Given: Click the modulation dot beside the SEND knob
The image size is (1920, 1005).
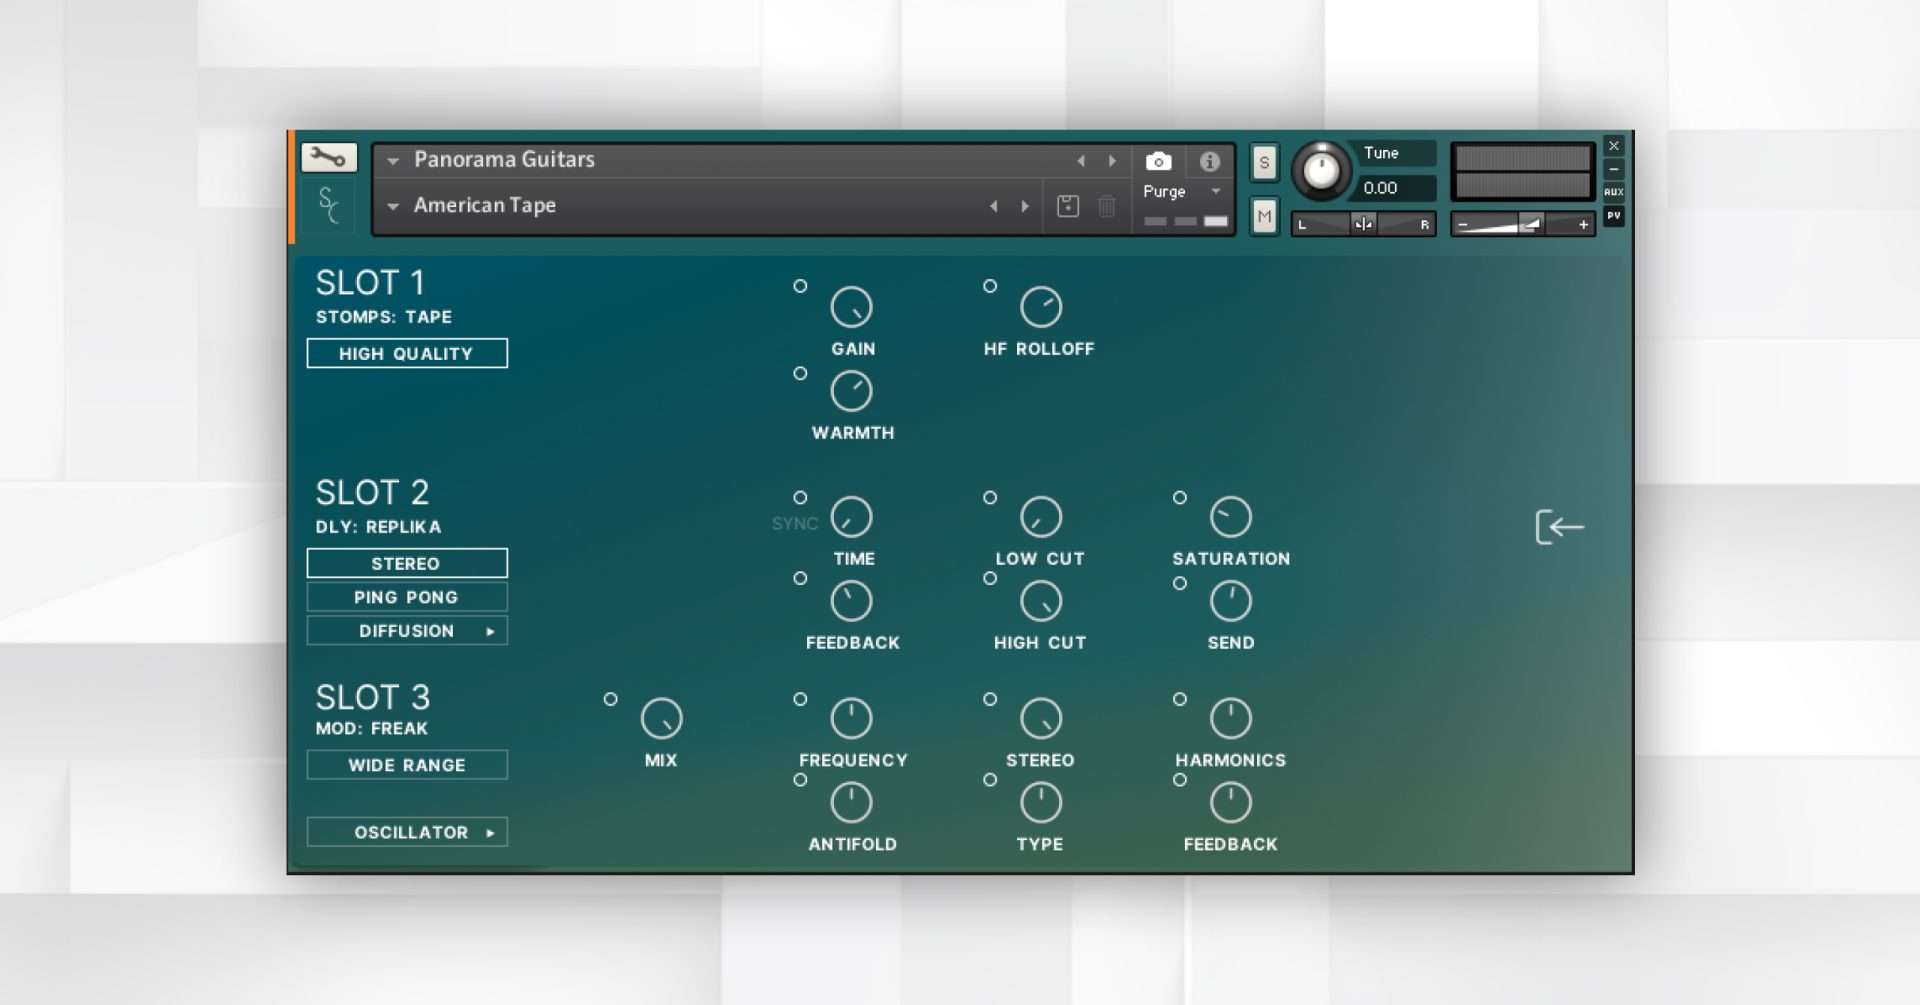Looking at the screenshot, I should coord(1180,583).
